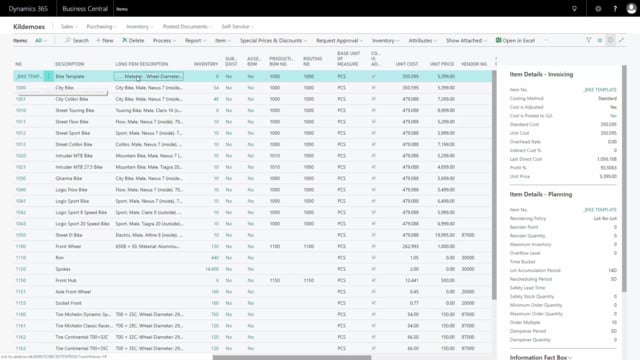
Task: Toggle Cost Is Adjusted check for Qharma Bike
Action: coord(373,178)
